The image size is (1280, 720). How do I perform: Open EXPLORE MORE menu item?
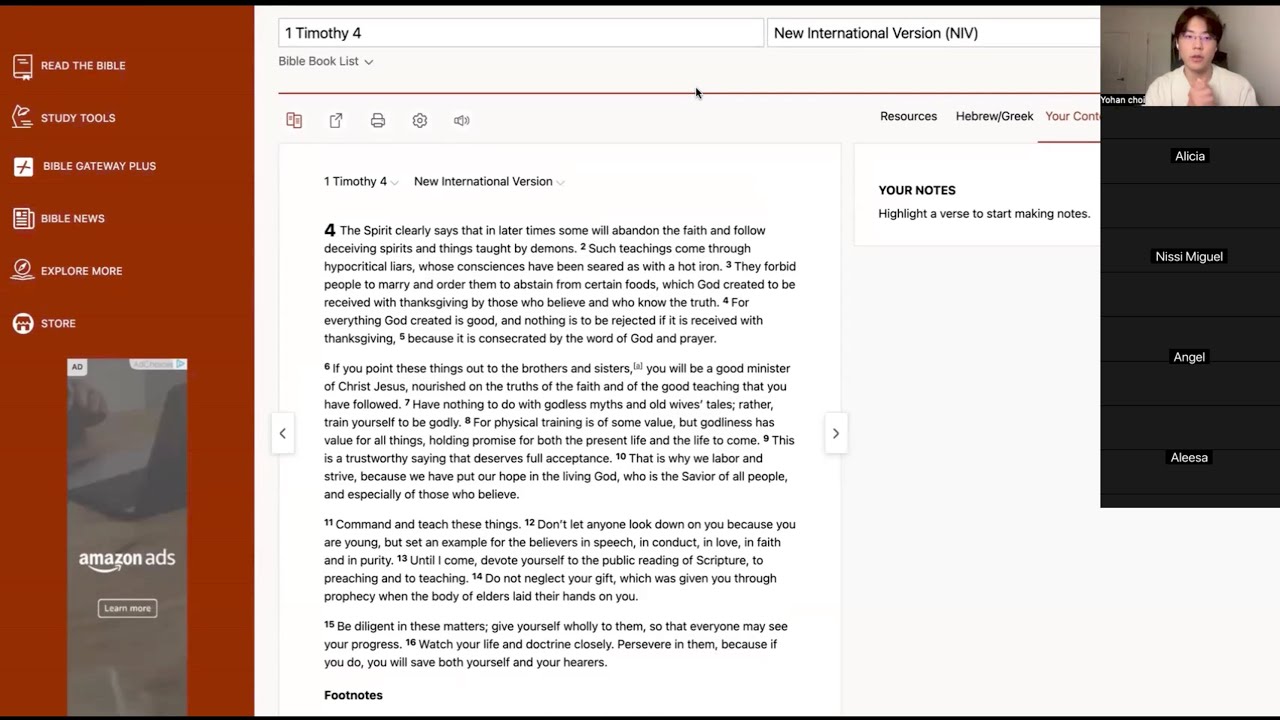pyautogui.click(x=81, y=271)
